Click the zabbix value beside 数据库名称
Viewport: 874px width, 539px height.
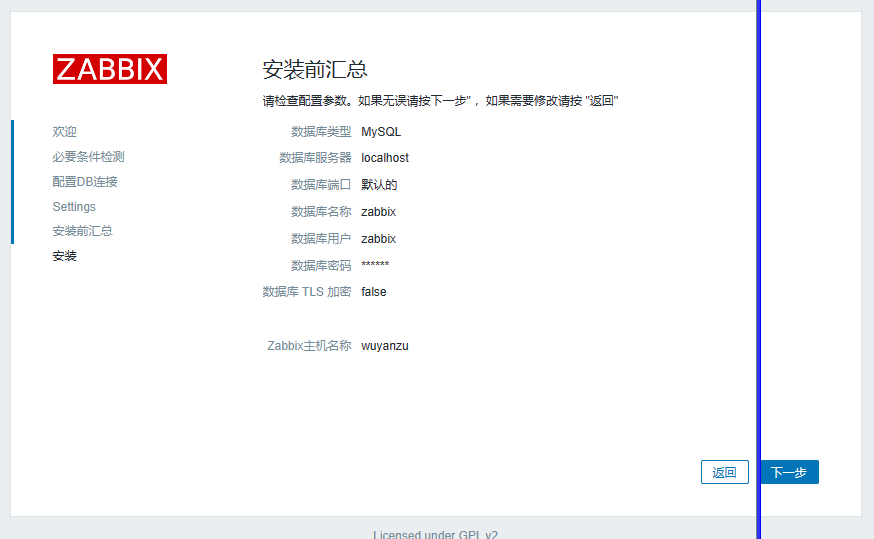pos(378,212)
